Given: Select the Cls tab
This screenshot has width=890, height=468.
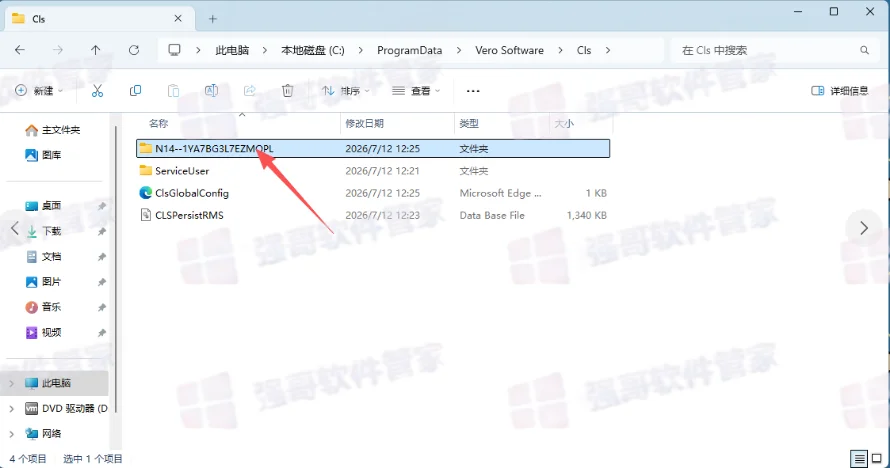Looking at the screenshot, I should pos(100,19).
